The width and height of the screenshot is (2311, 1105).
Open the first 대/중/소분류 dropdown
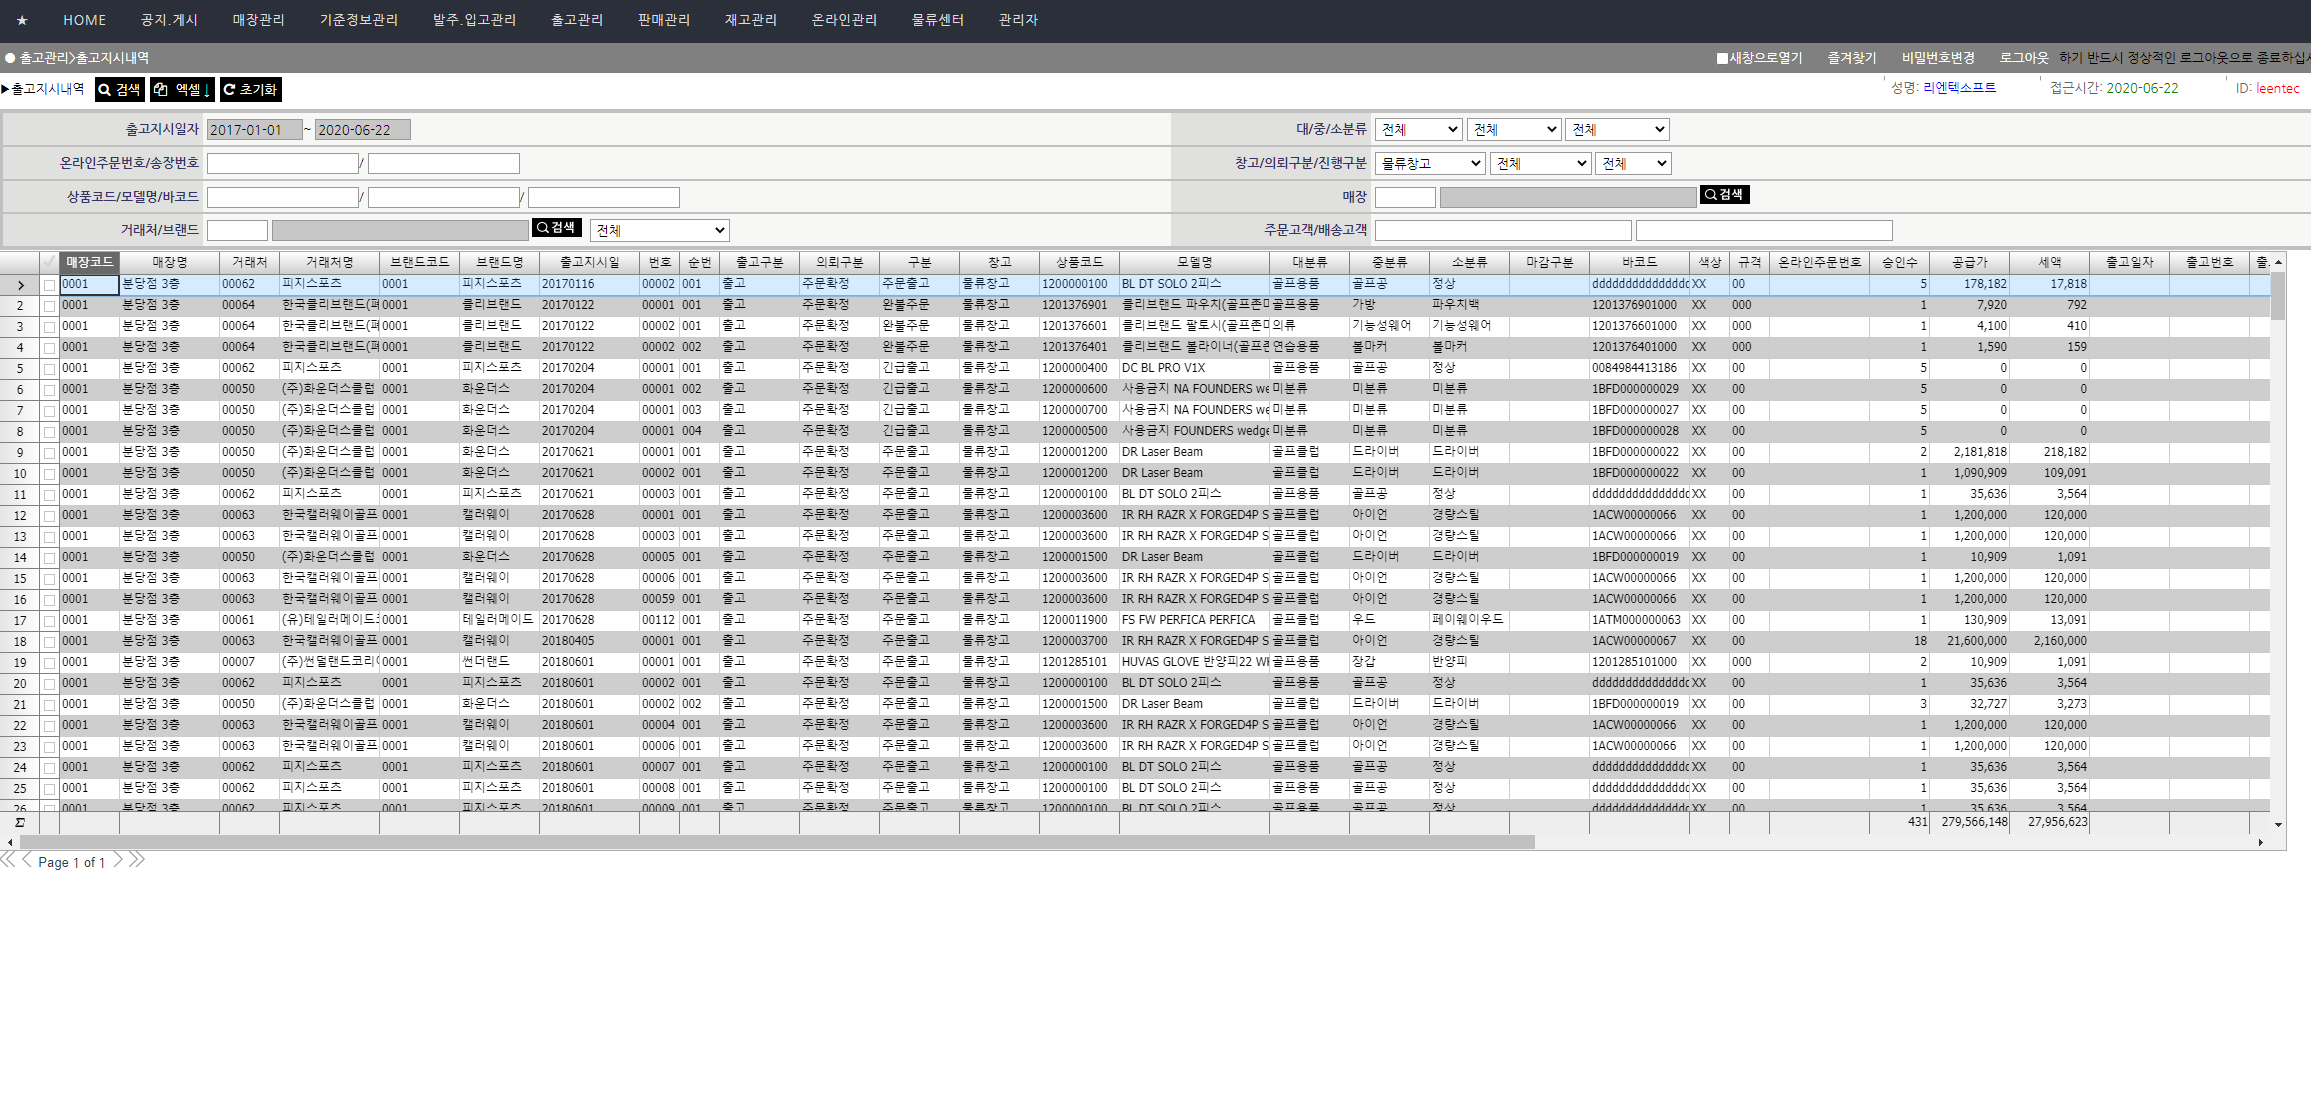click(x=1418, y=129)
